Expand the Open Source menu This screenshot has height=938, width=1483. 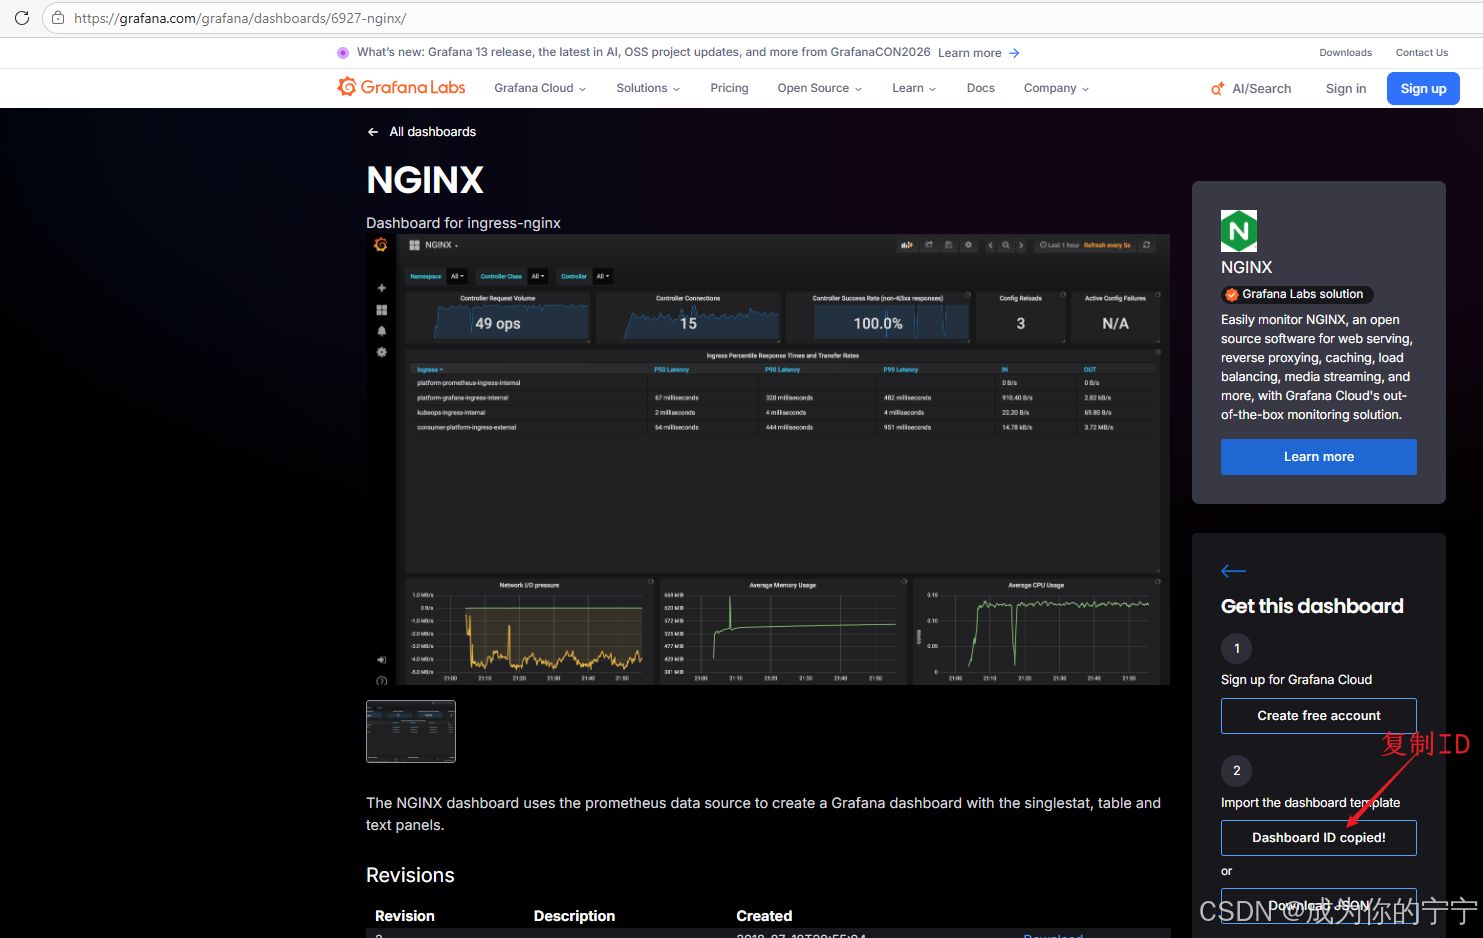click(819, 88)
